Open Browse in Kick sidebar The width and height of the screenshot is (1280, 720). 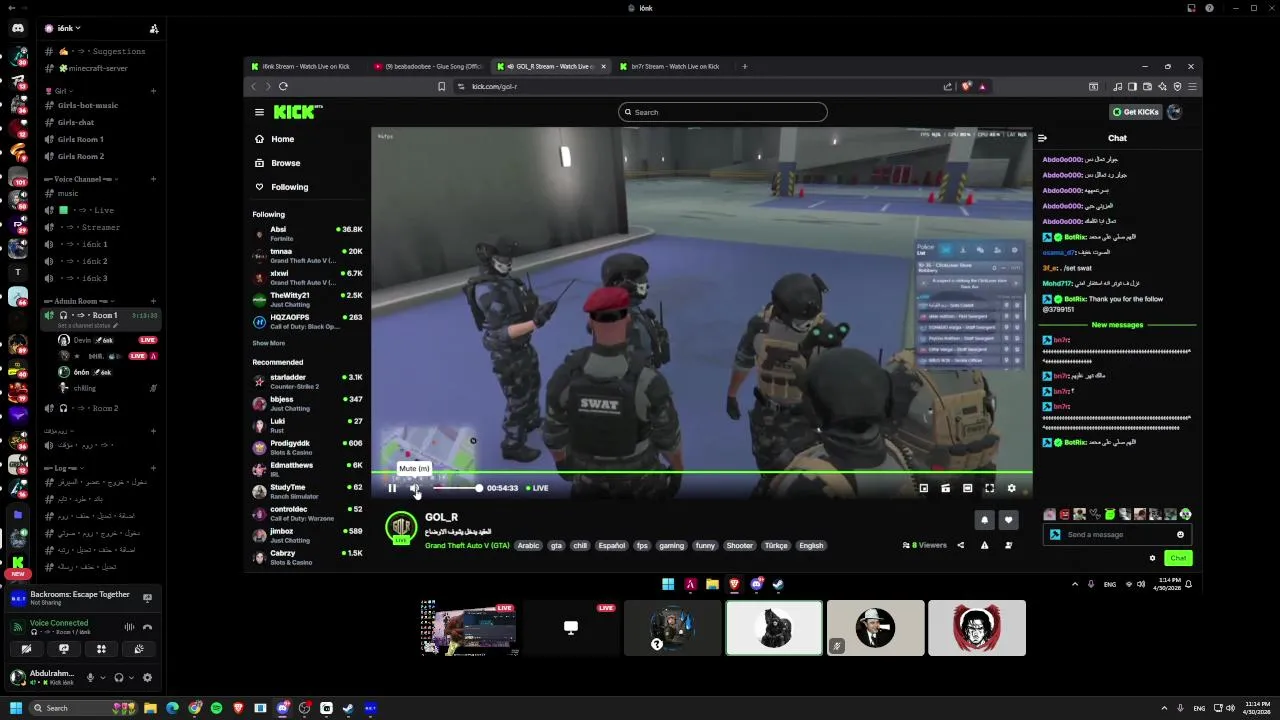tap(285, 163)
